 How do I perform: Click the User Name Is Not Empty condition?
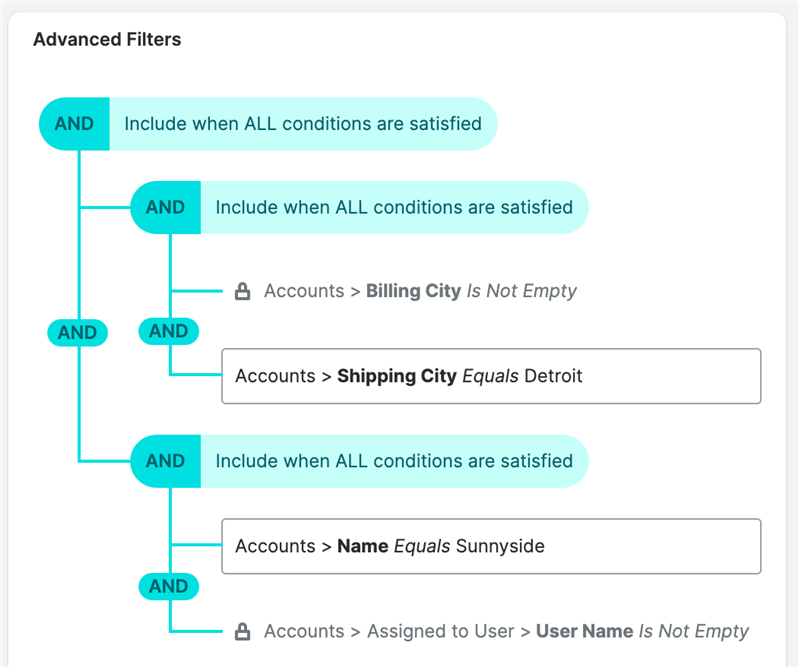pos(506,631)
